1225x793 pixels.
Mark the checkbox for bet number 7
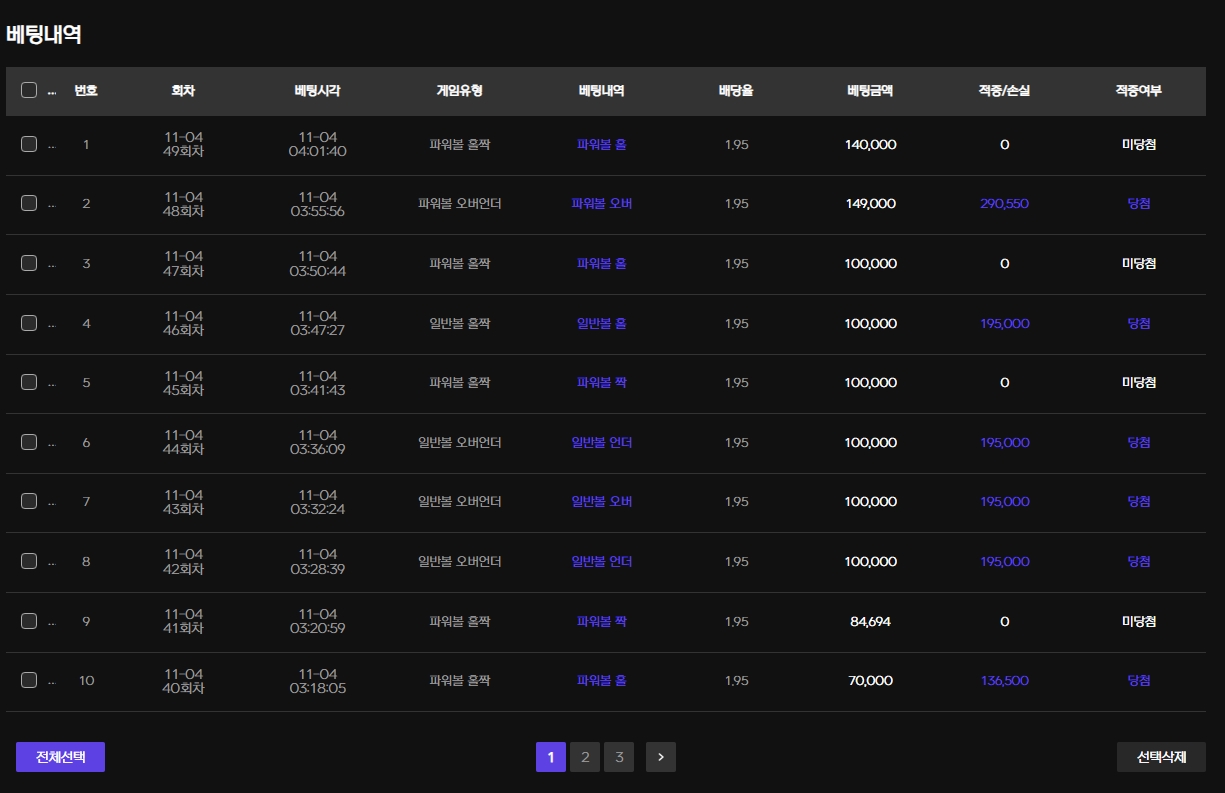pos(29,501)
